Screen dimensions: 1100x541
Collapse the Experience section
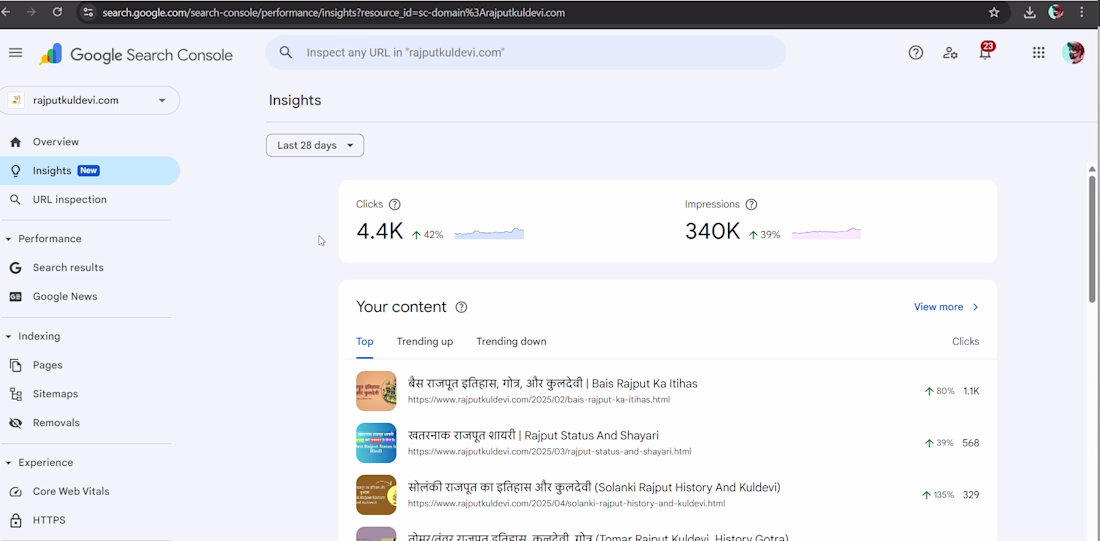tap(8, 462)
